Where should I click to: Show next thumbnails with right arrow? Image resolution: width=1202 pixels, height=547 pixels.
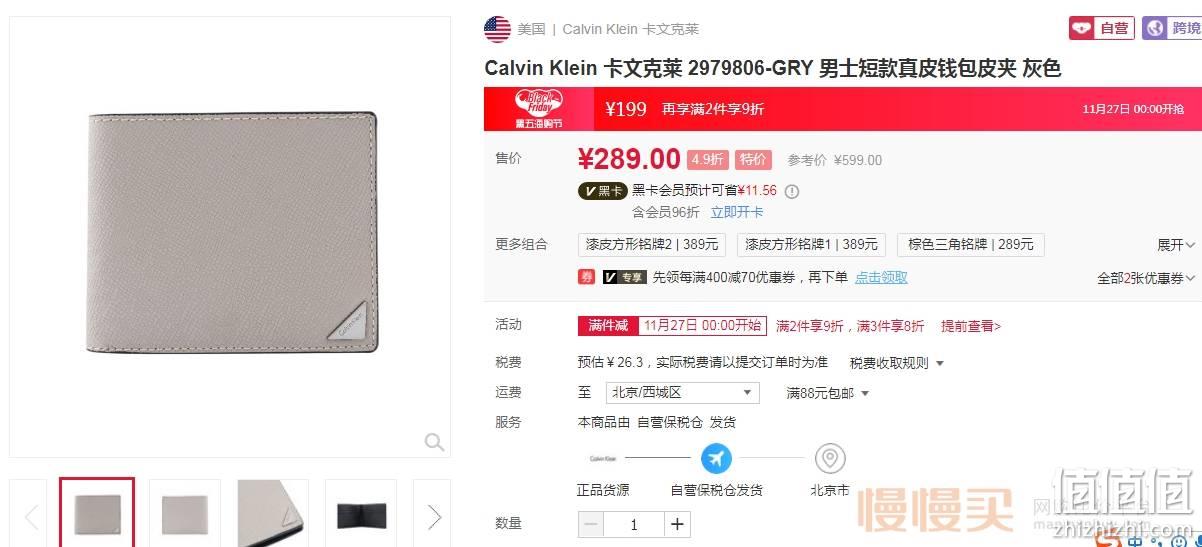pyautogui.click(x=433, y=517)
